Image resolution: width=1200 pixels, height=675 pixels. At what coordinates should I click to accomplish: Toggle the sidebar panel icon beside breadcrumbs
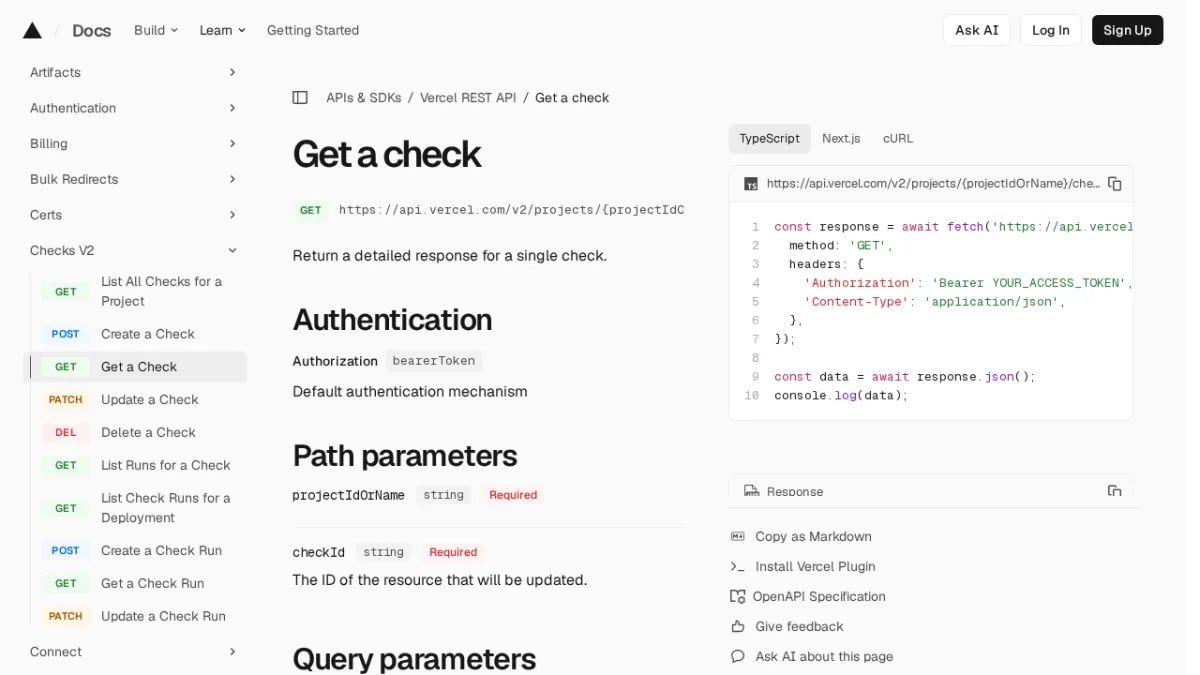[300, 97]
